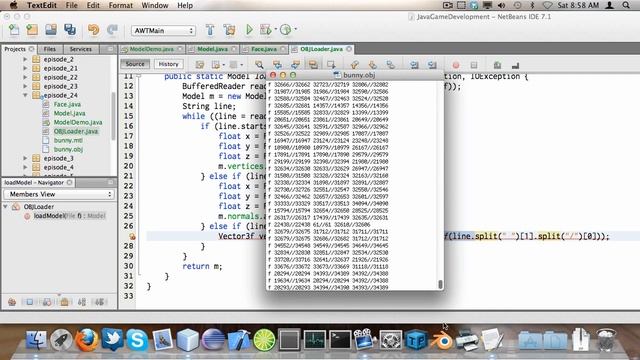Open Blender from the Dock
The height and width of the screenshot is (360, 640).
[442, 340]
